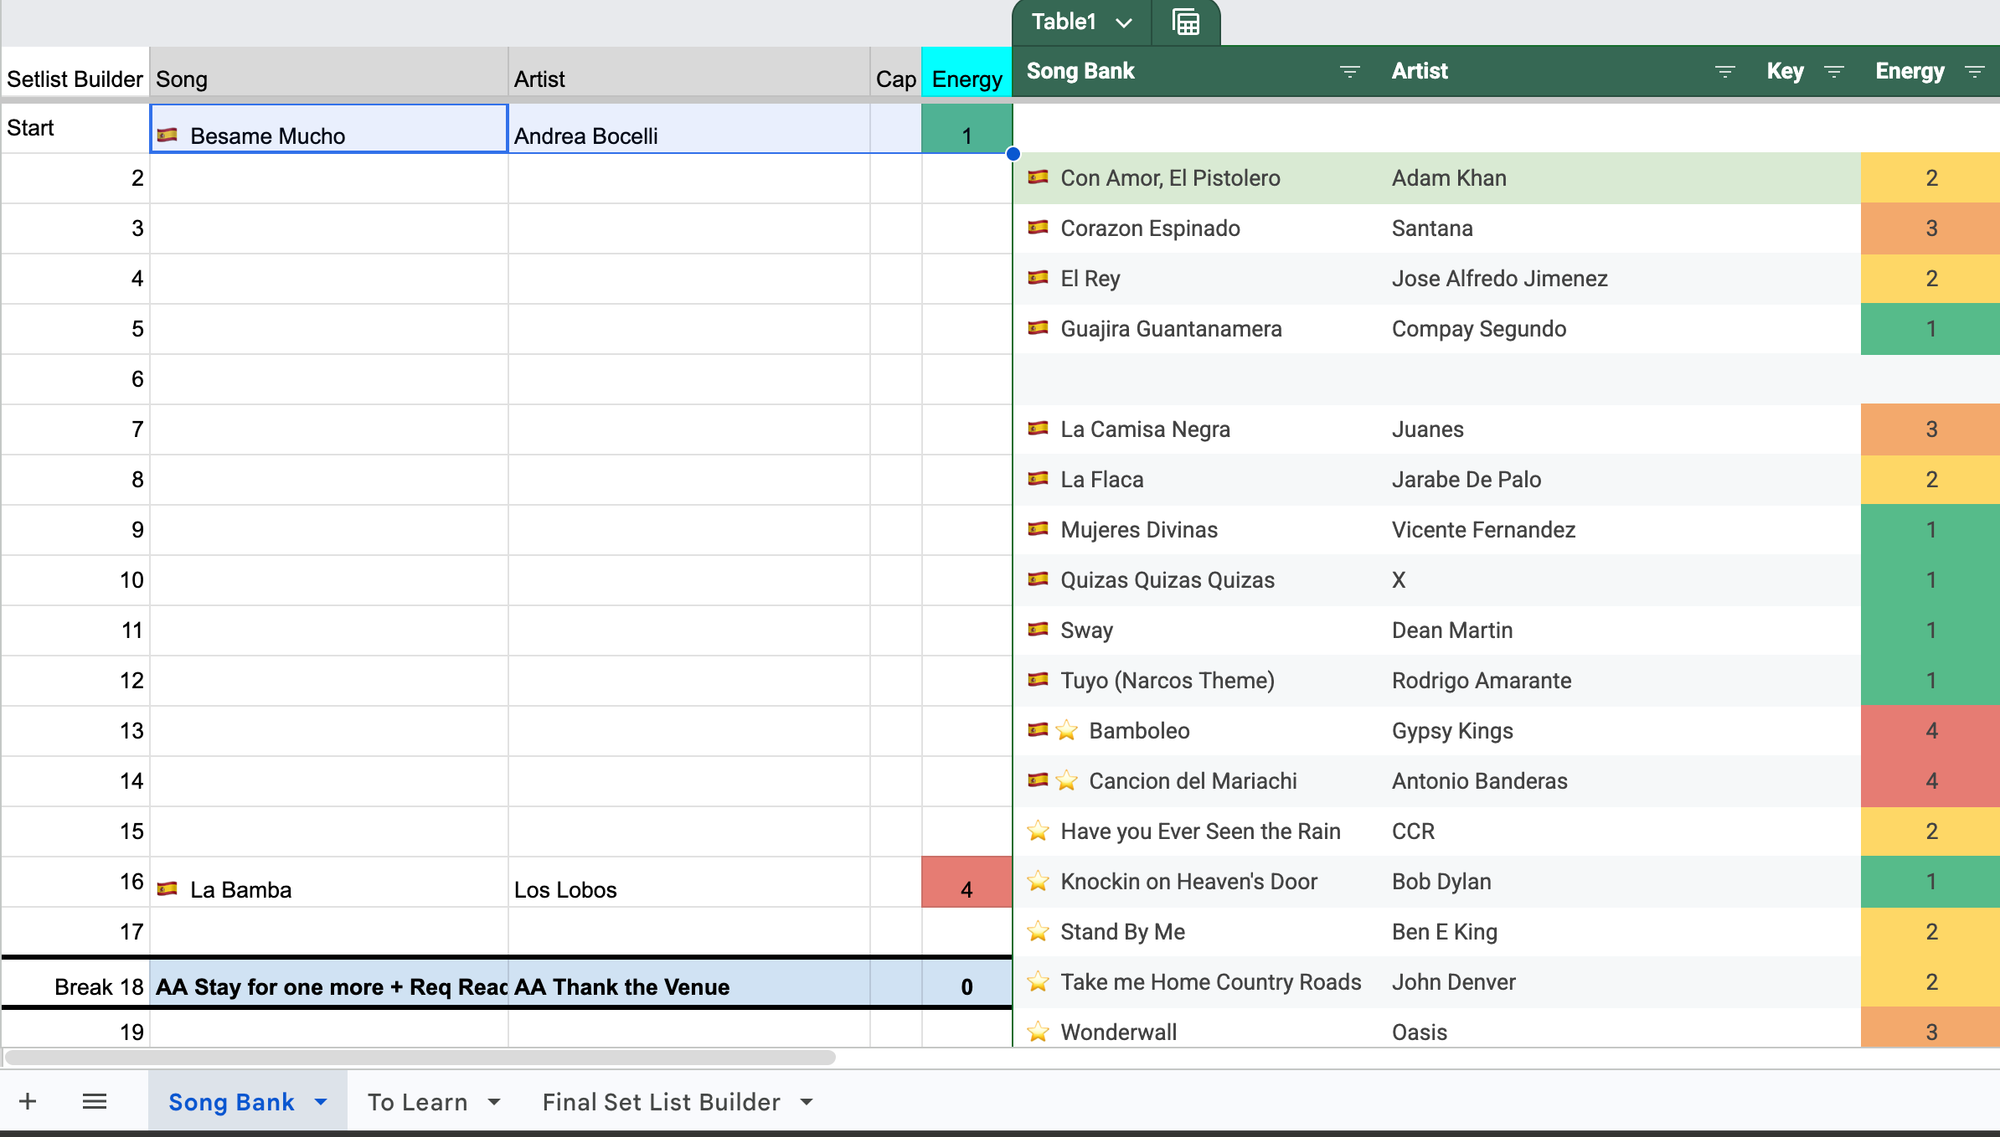Open the Key column filter icon

tap(1834, 72)
